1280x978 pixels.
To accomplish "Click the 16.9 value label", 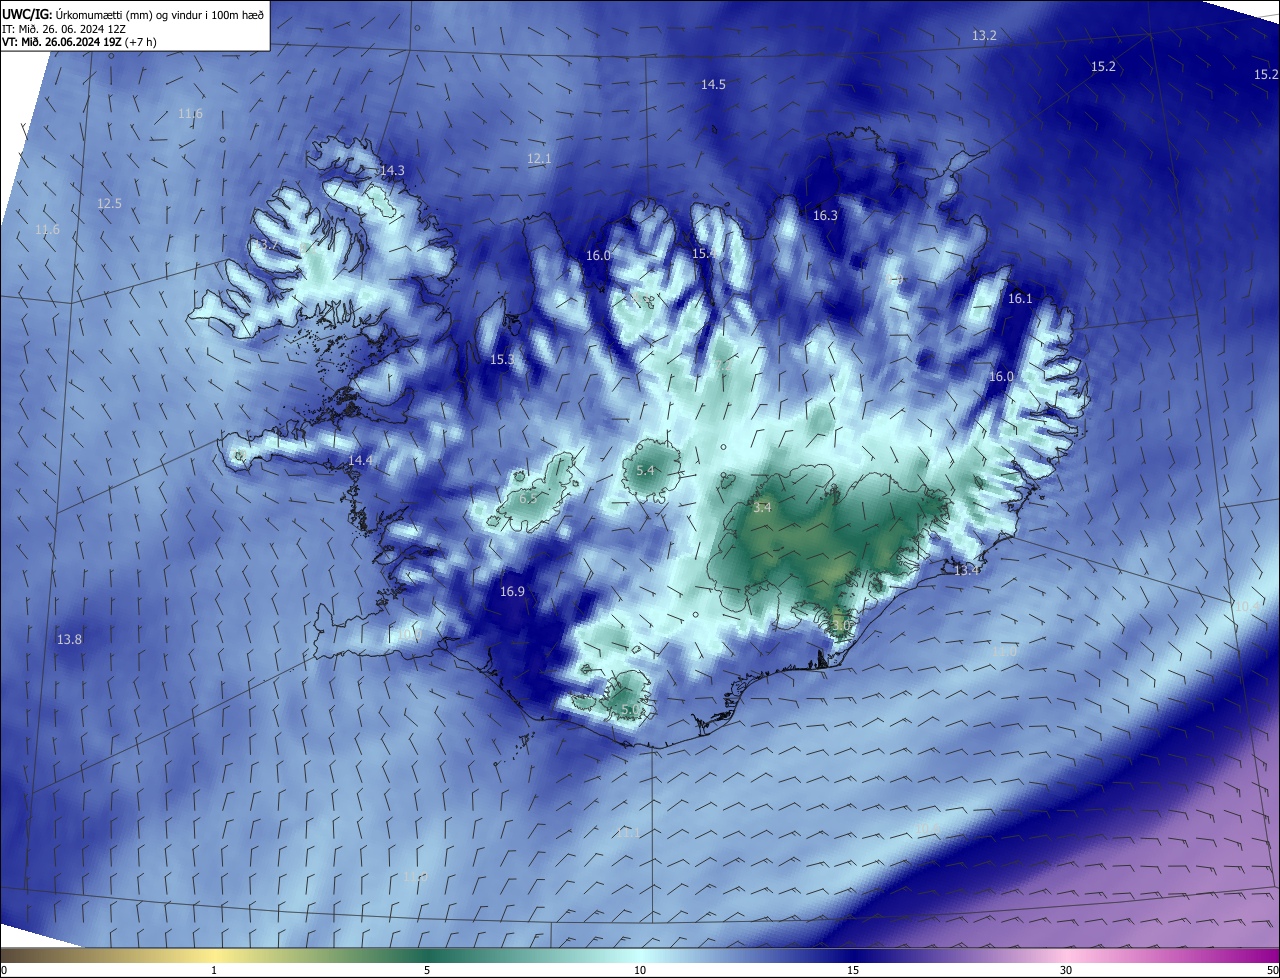I will 512,592.
